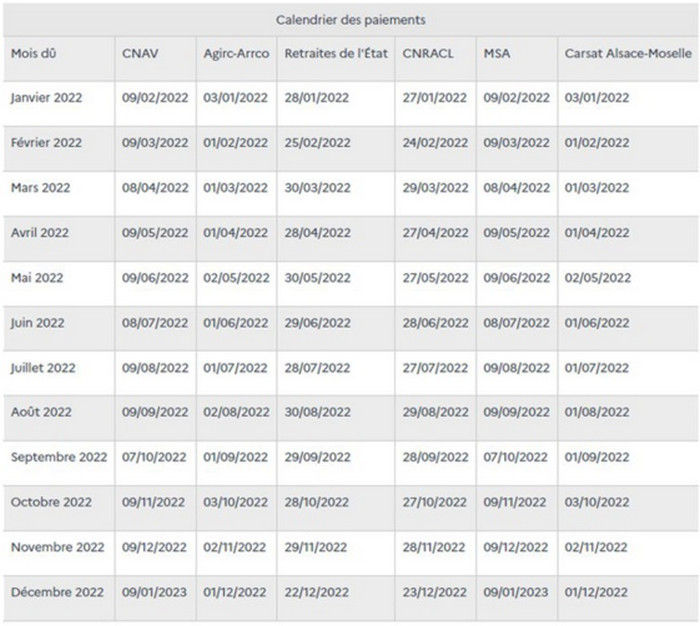
Task: Click the Calendrier des paiements title
Action: click(x=350, y=20)
